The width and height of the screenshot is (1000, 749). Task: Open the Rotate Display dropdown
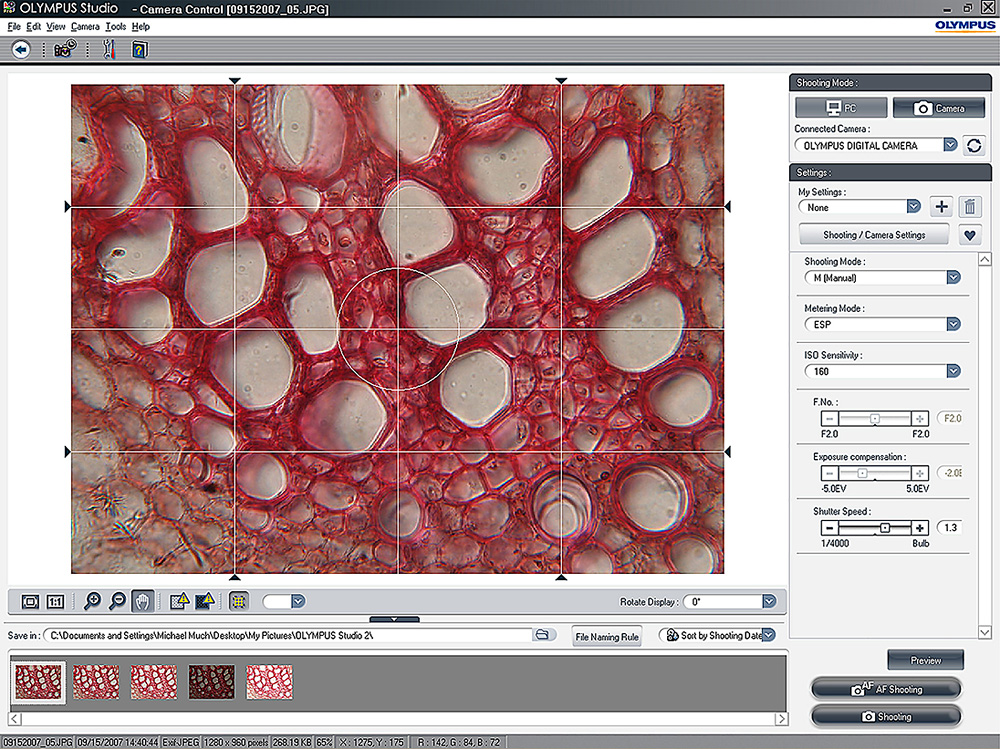click(768, 602)
